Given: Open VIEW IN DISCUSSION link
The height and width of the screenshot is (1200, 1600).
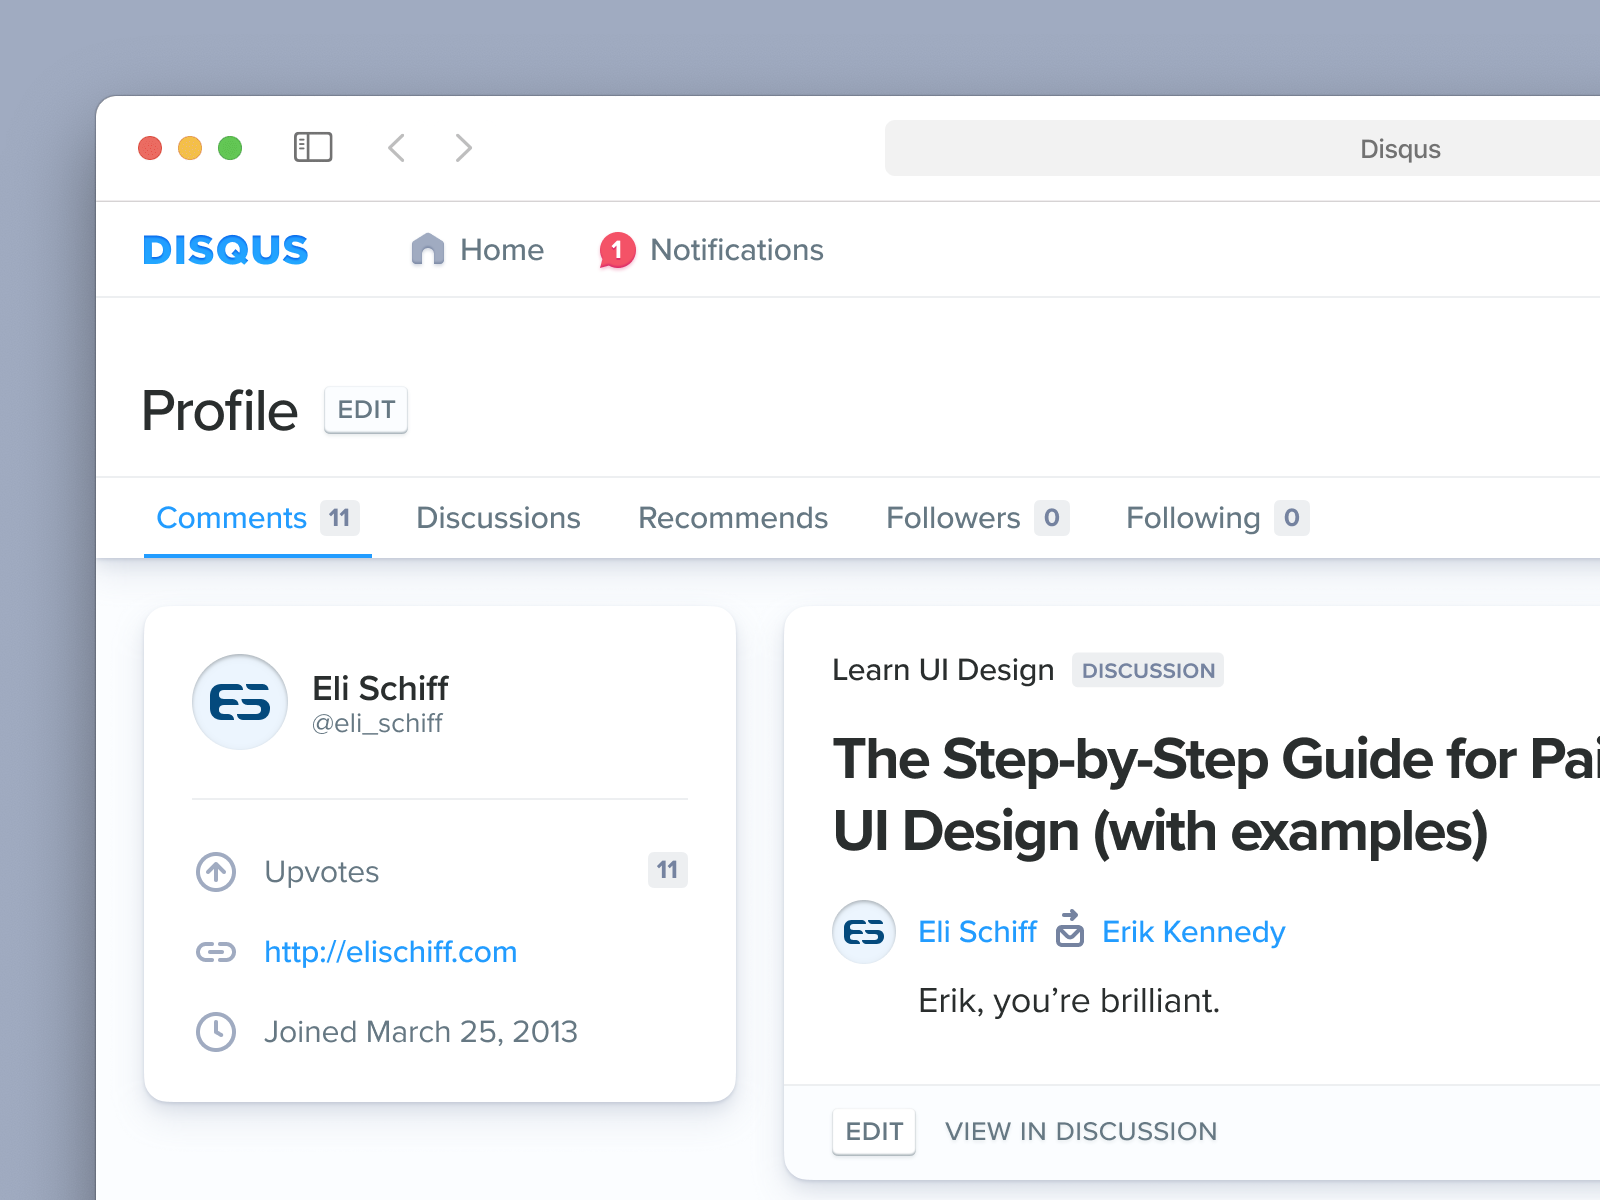Looking at the screenshot, I should tap(1080, 1131).
